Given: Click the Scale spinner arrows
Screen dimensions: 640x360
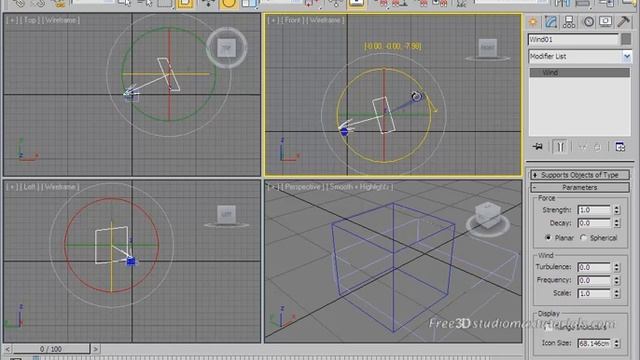Looking at the screenshot, I should 617,293.
